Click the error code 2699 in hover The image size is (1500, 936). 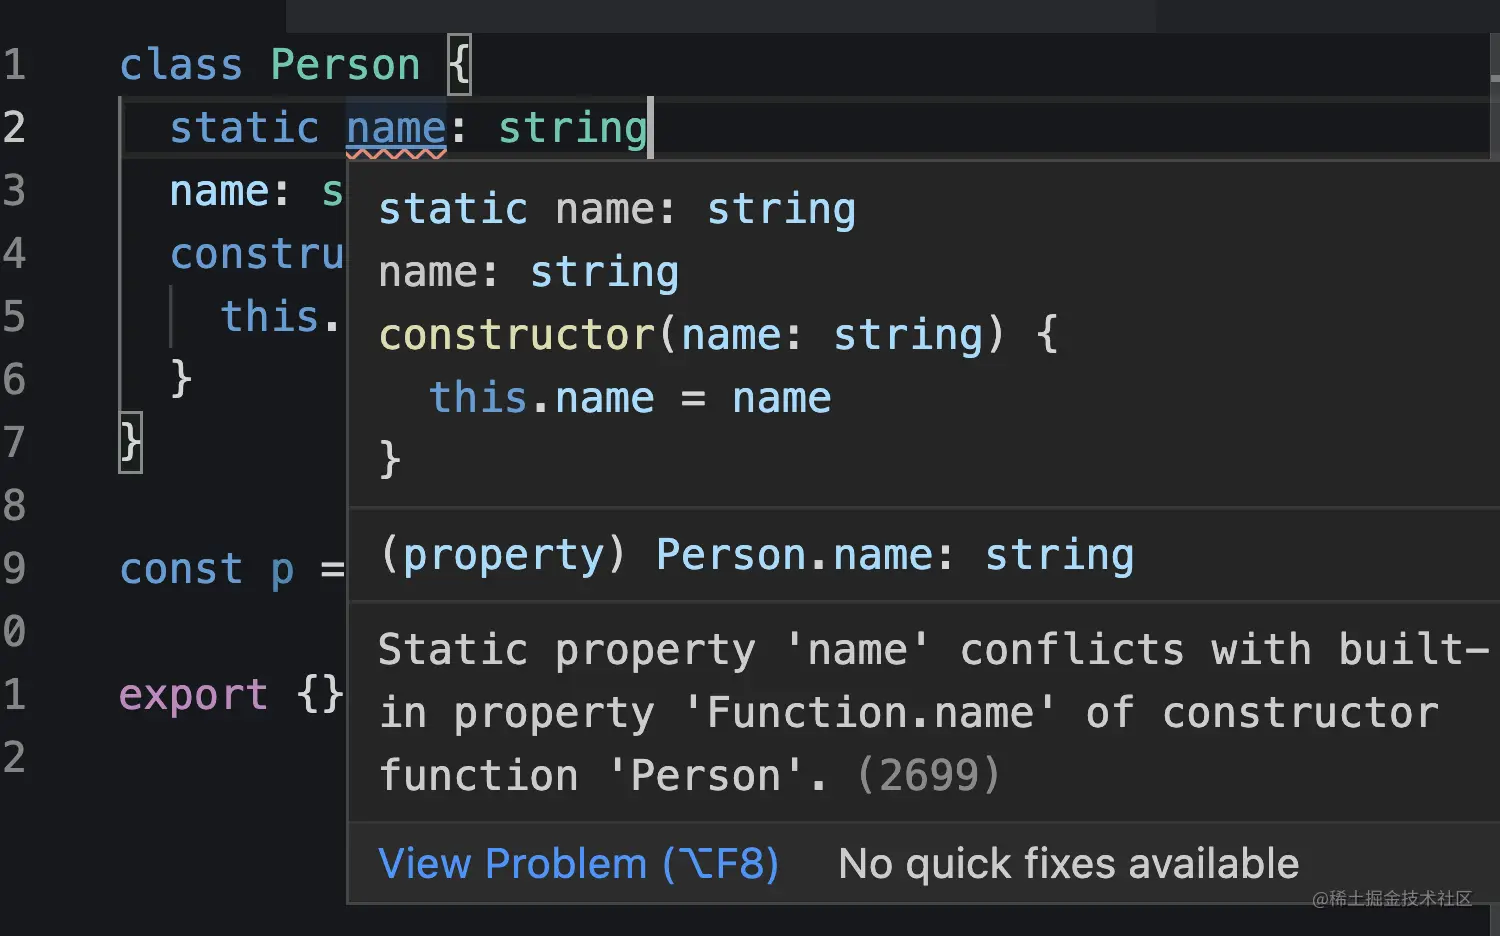(x=929, y=776)
